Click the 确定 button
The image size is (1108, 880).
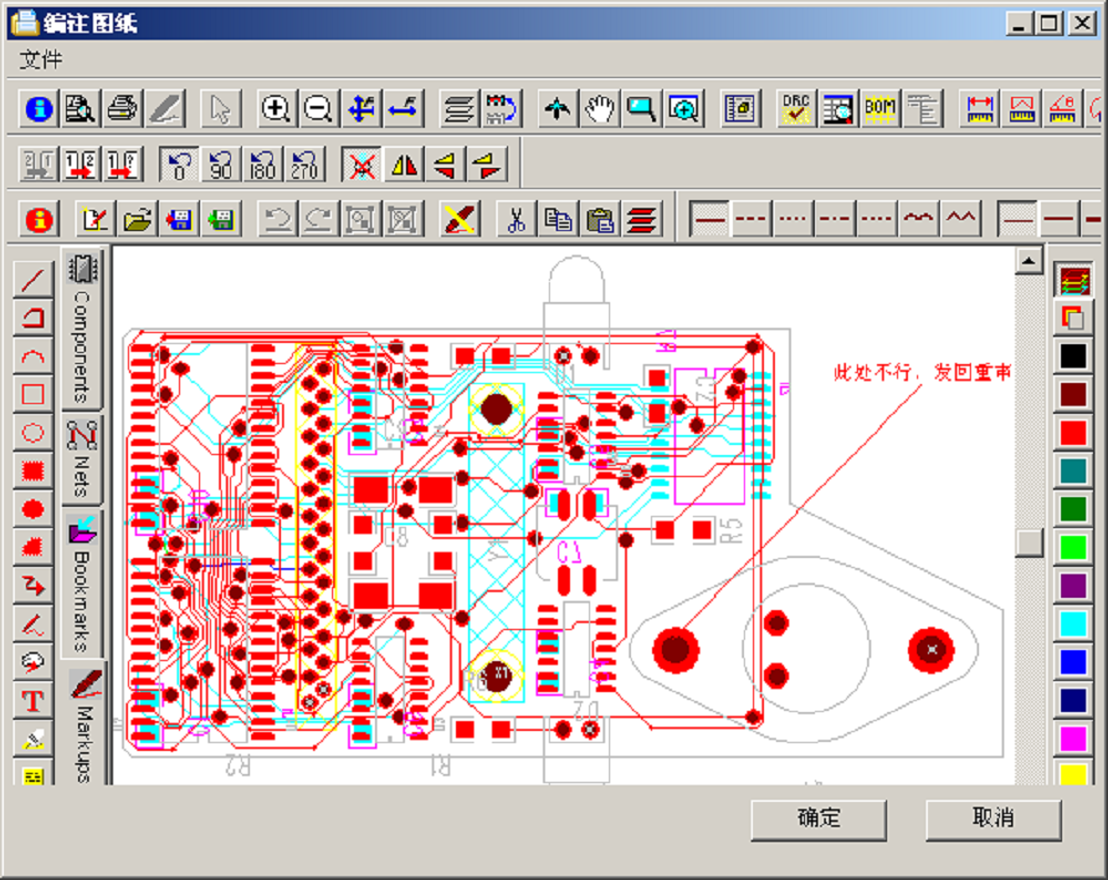(x=818, y=819)
